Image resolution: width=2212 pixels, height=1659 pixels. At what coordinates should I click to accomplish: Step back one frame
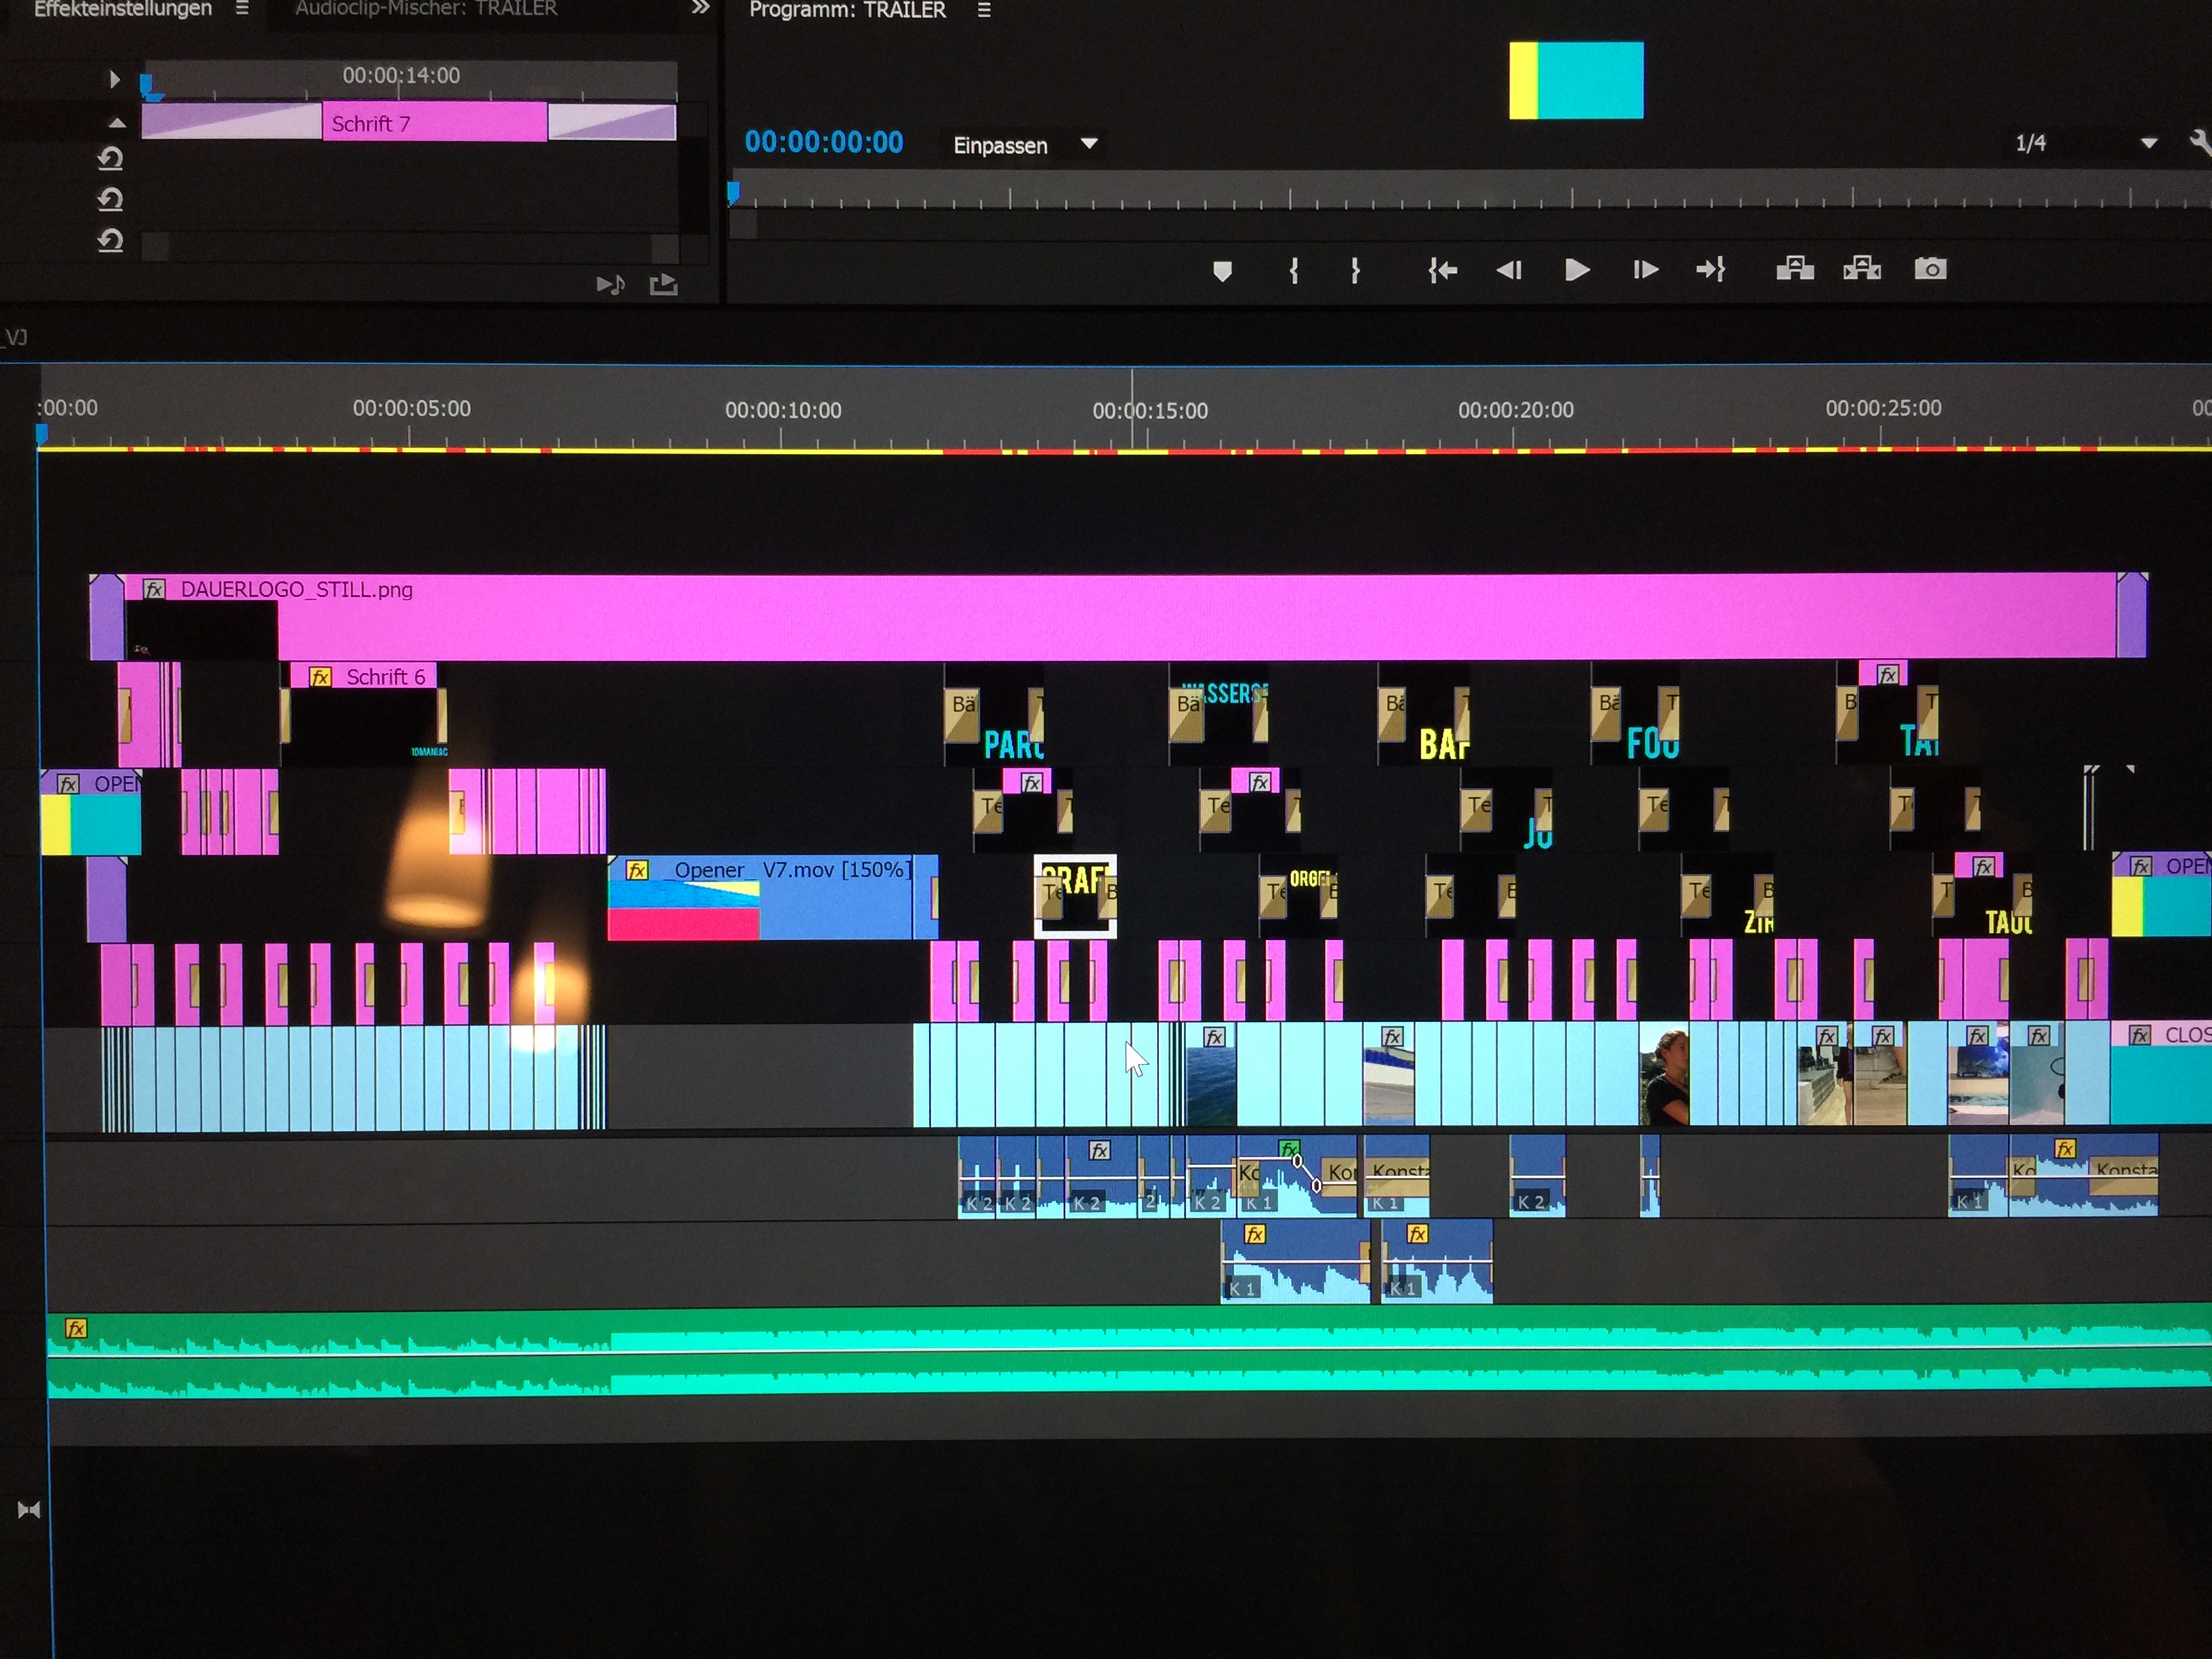[x=1509, y=270]
